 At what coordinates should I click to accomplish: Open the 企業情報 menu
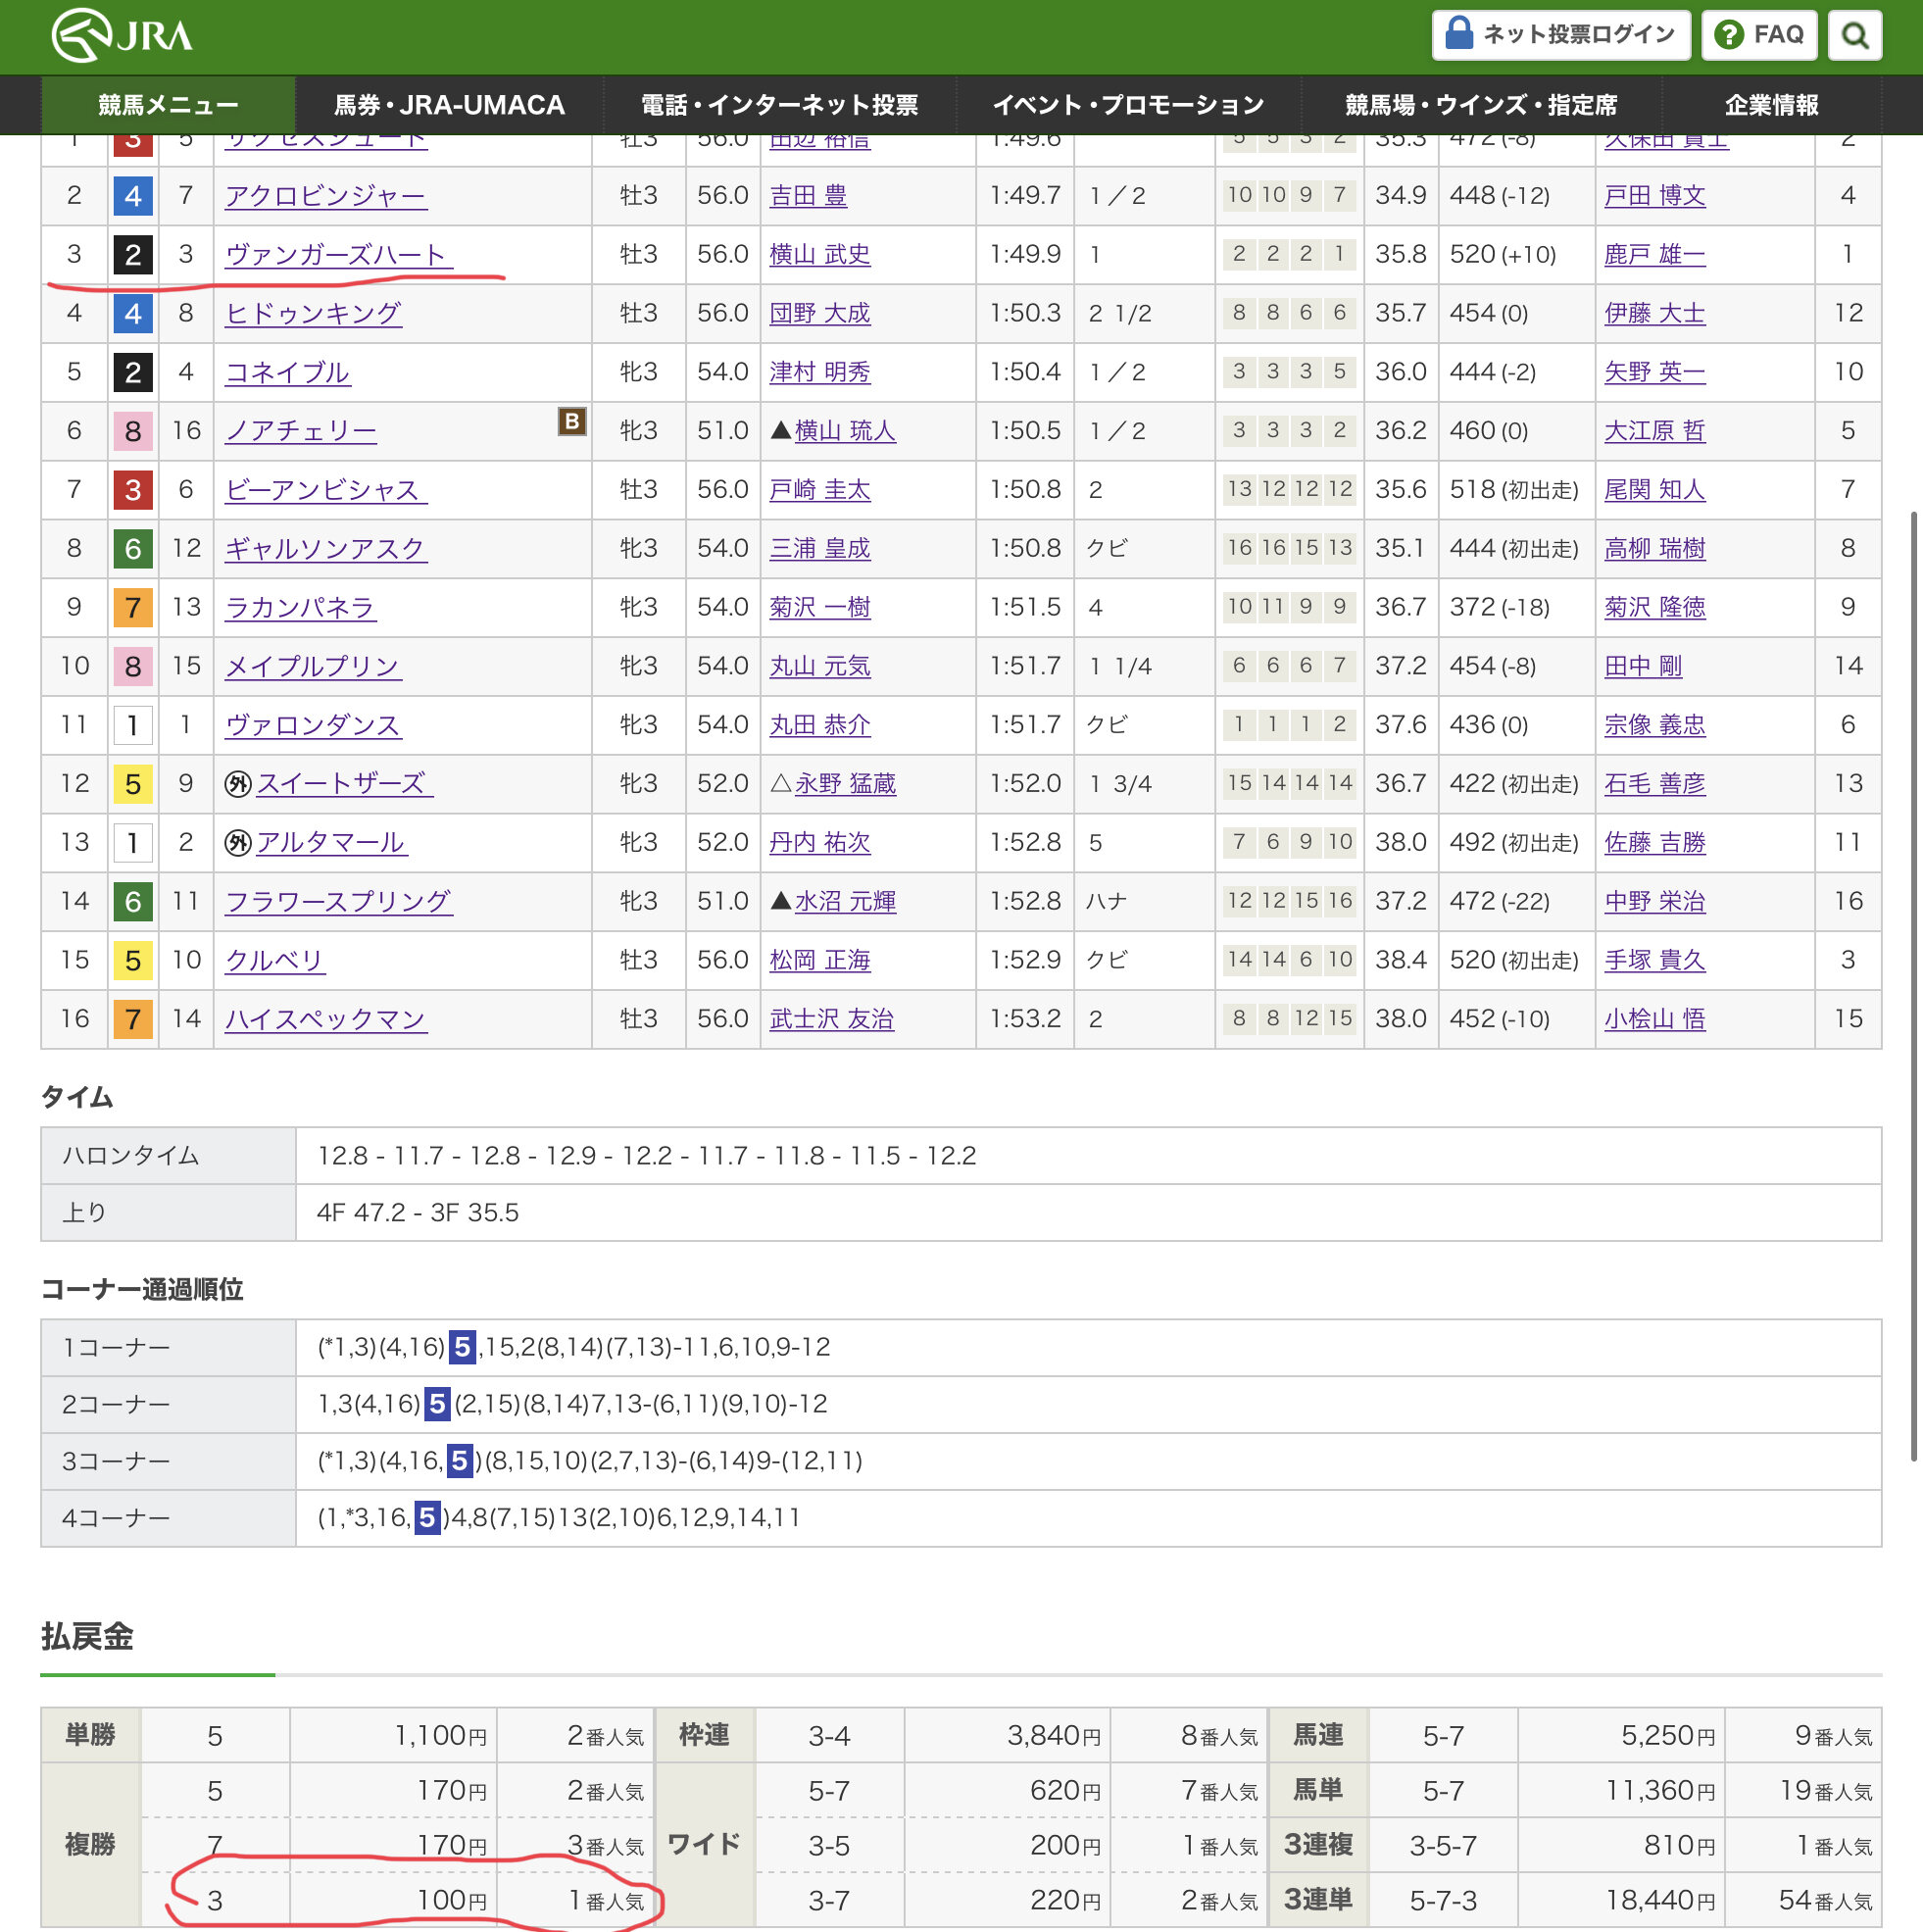tap(1771, 105)
